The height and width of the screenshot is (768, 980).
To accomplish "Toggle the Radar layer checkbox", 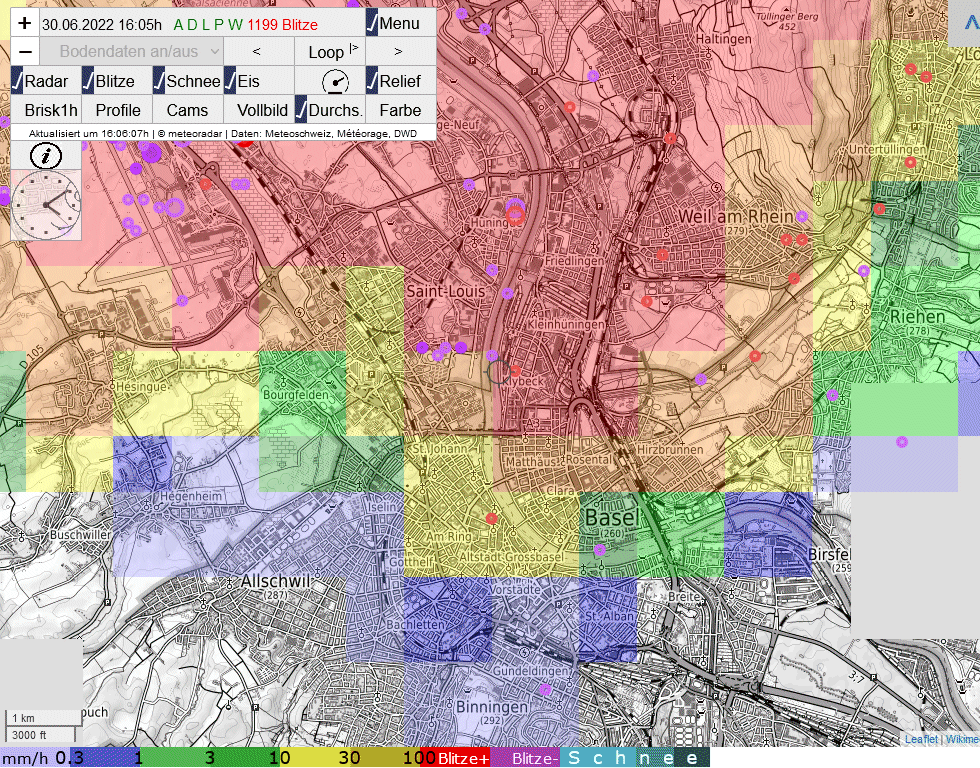I will 41,81.
